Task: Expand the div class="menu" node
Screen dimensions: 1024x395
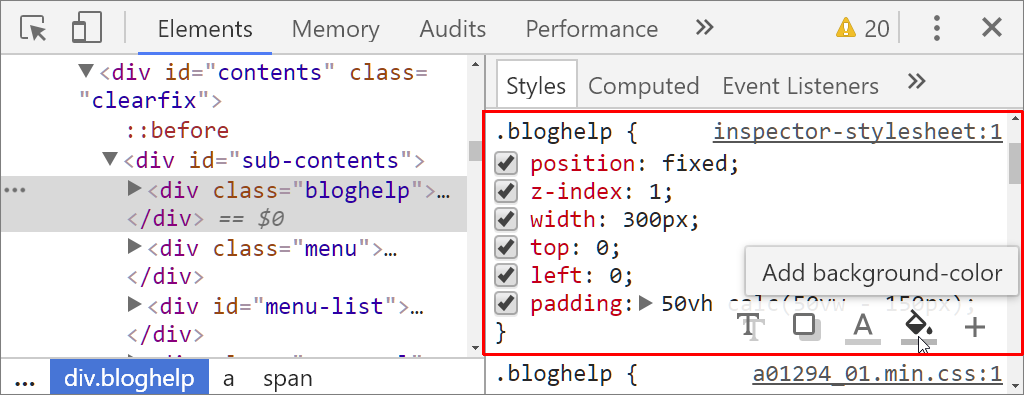Action: click(135, 246)
